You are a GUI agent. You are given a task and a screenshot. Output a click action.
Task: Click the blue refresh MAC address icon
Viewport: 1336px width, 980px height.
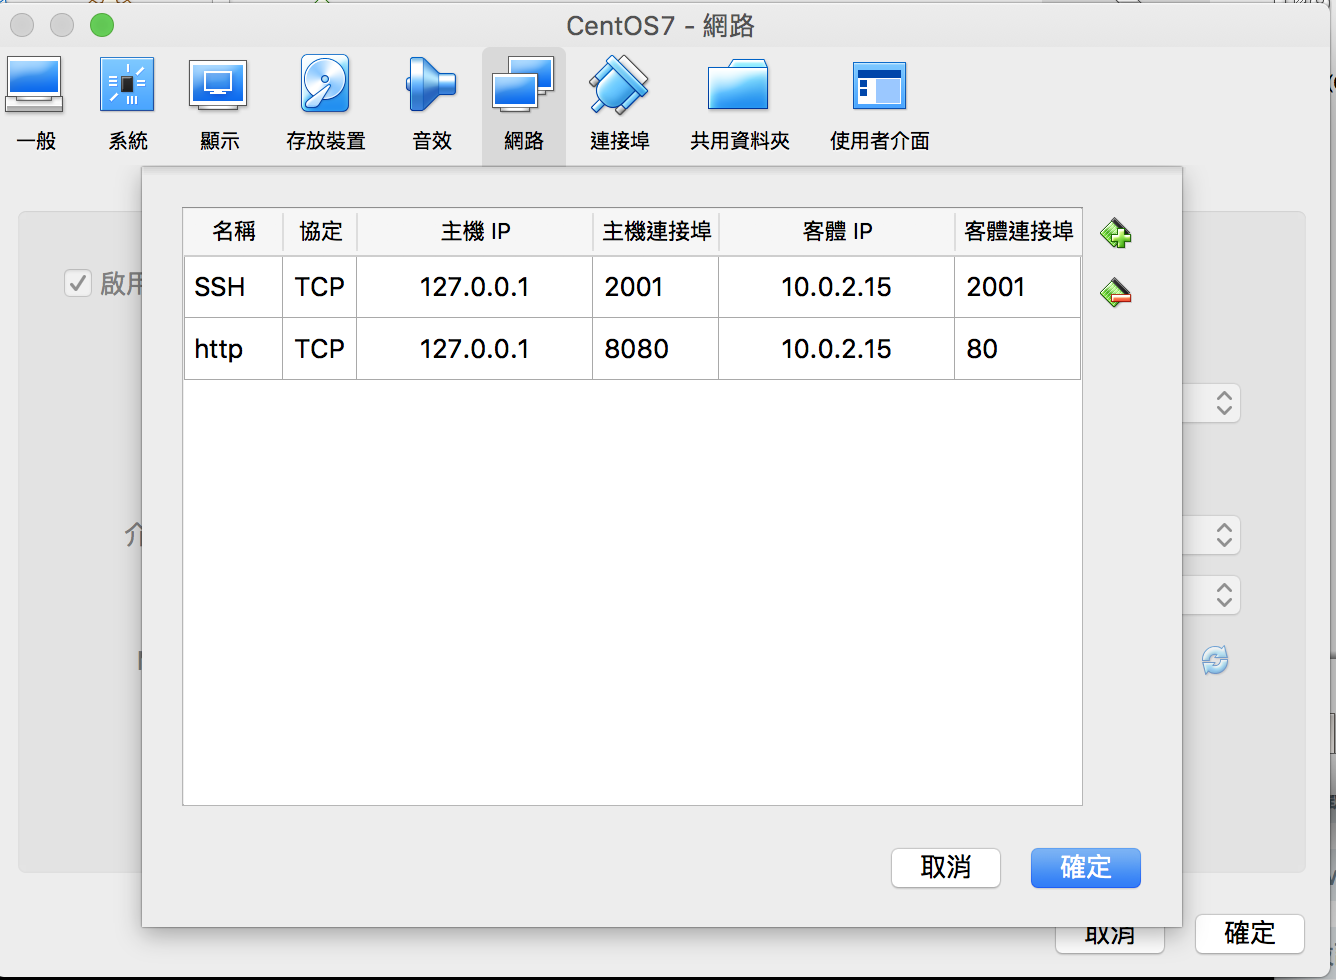coord(1215,660)
